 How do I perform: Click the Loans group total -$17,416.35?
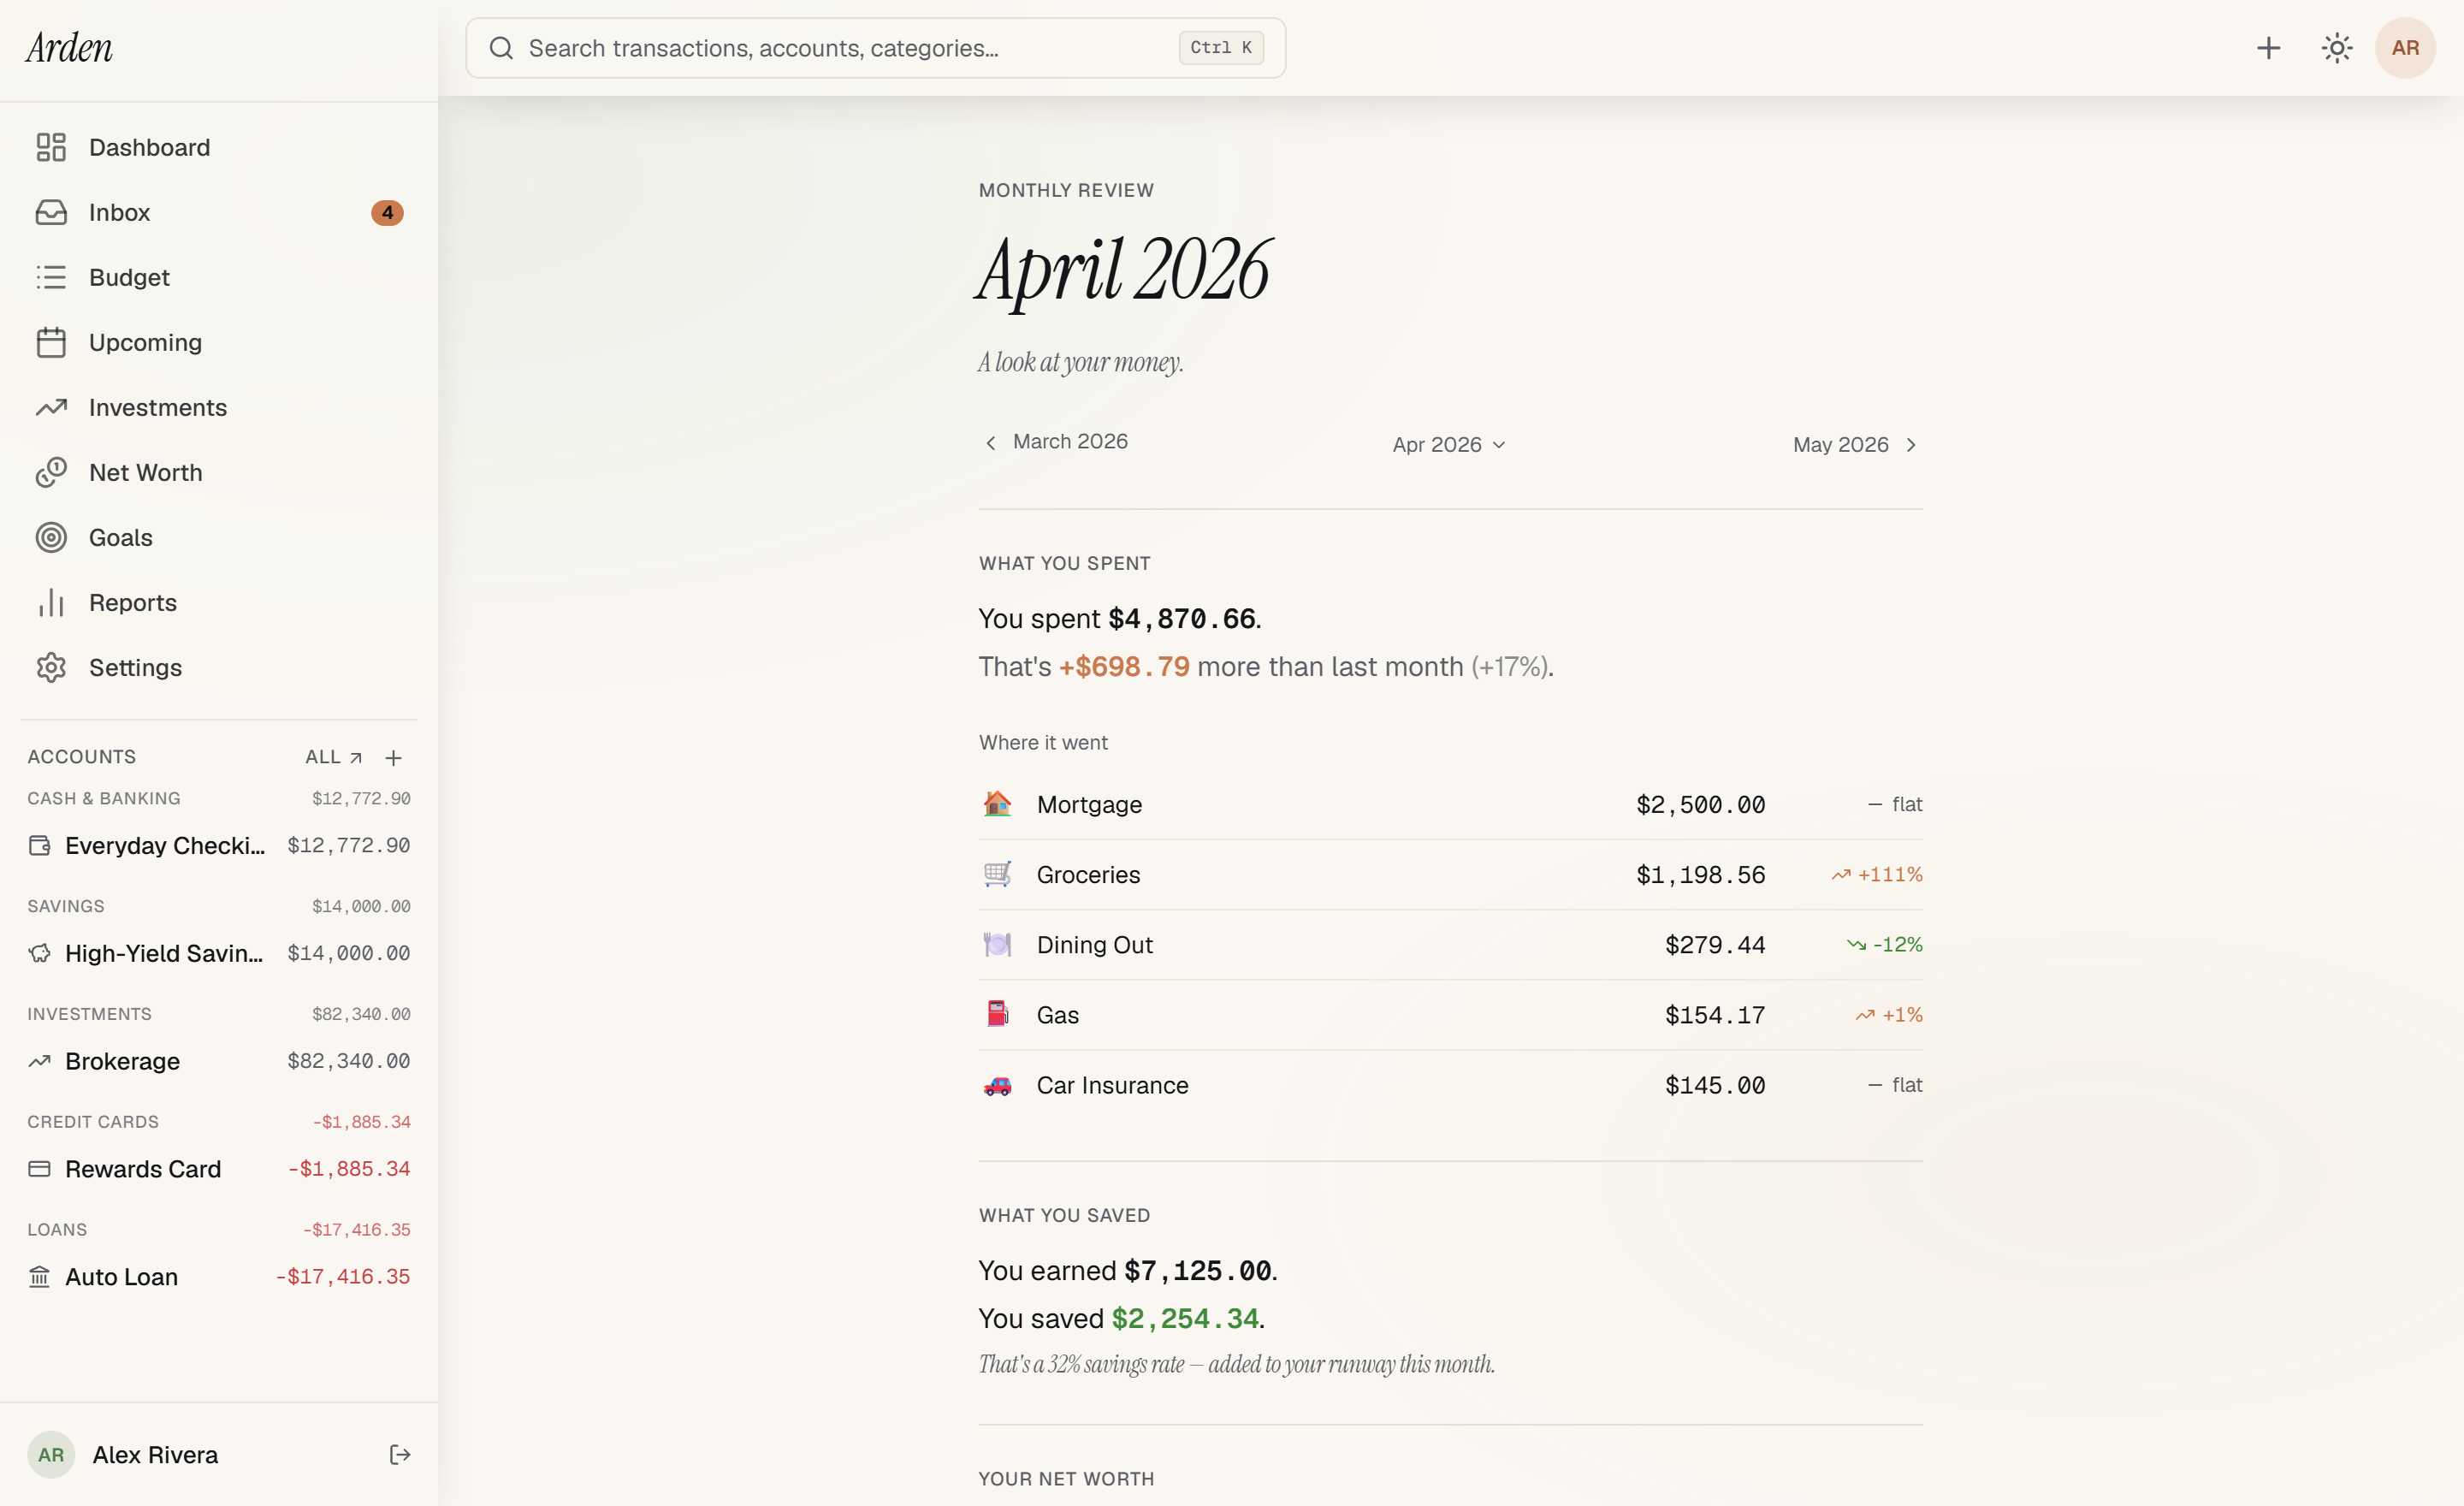tap(356, 1230)
